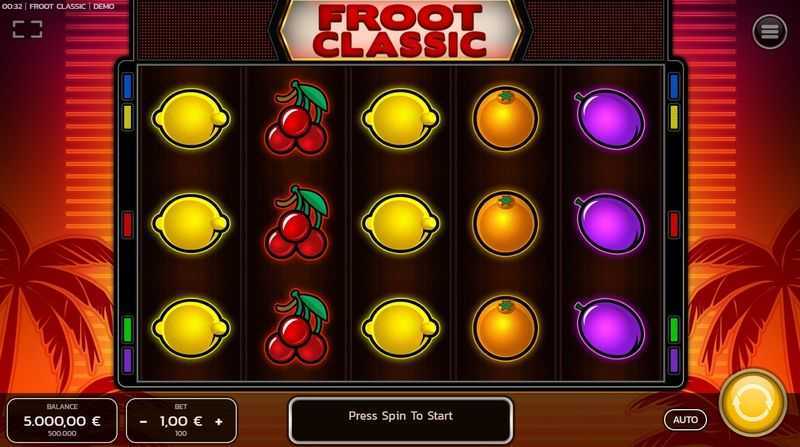
Task: Click the top lemon on first reel
Action: pyautogui.click(x=190, y=118)
